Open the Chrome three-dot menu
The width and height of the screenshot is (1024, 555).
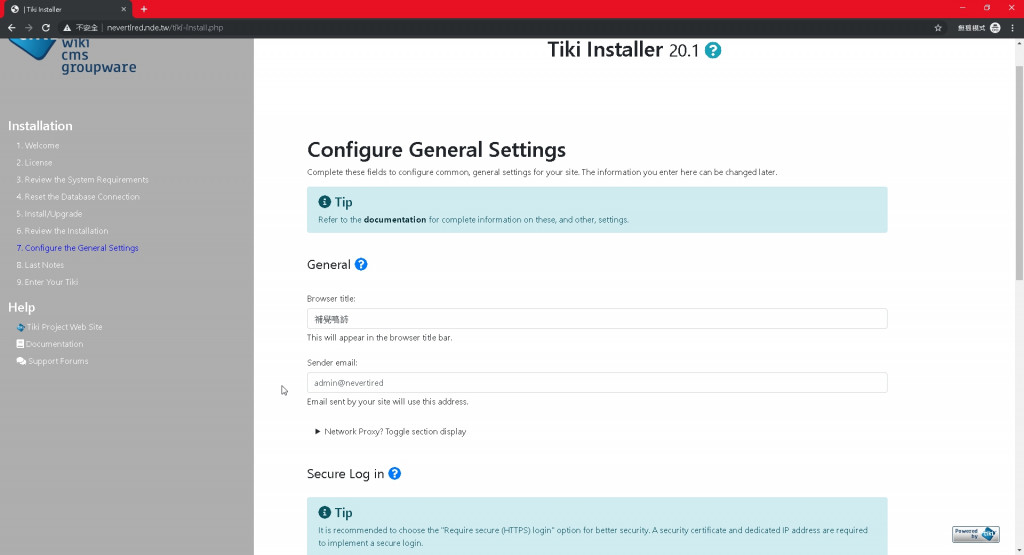click(1013, 27)
